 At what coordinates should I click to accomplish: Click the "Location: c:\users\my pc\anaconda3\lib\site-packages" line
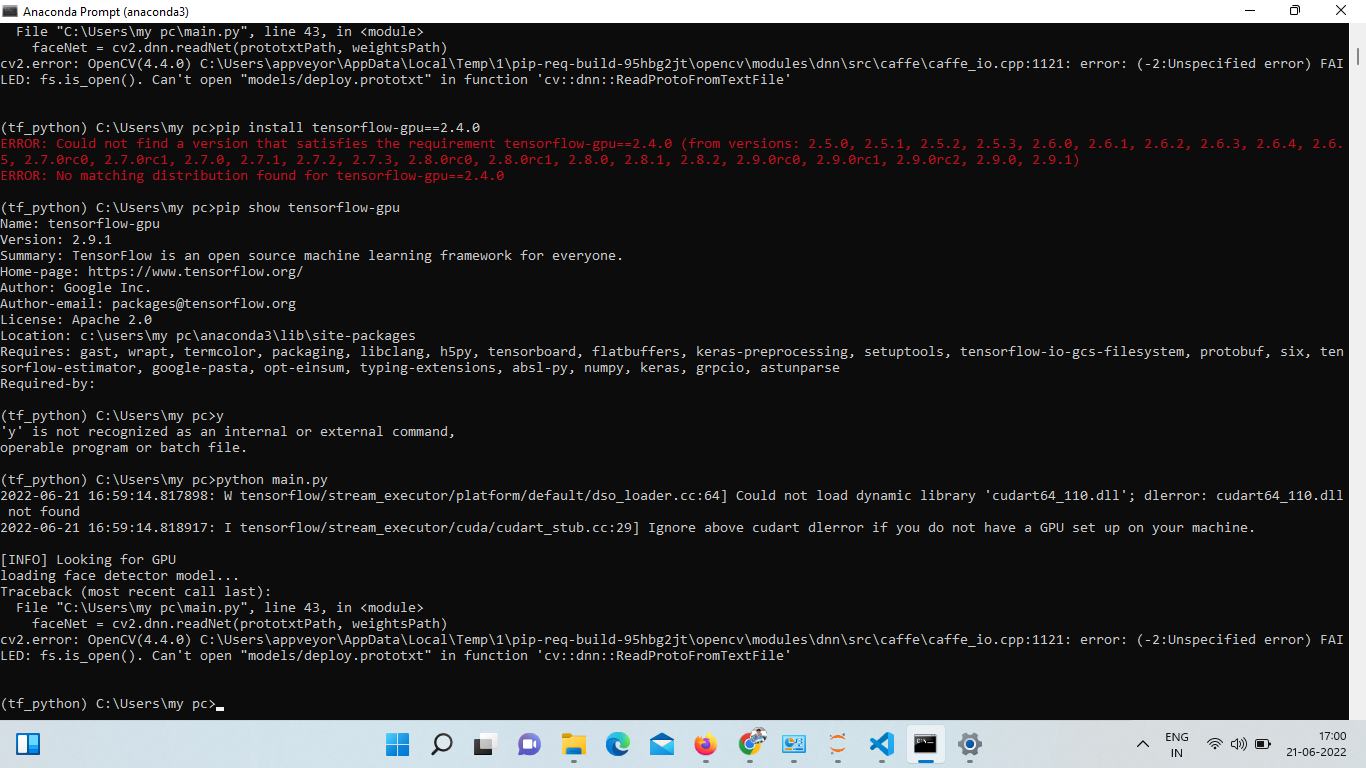click(208, 336)
